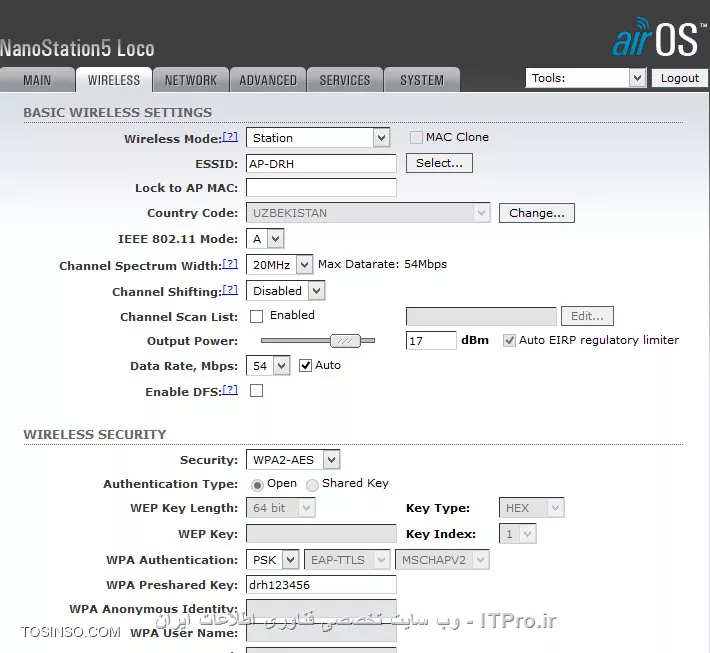Switch to the NETWORK tab
Image resolution: width=710 pixels, height=653 pixels.
click(191, 80)
